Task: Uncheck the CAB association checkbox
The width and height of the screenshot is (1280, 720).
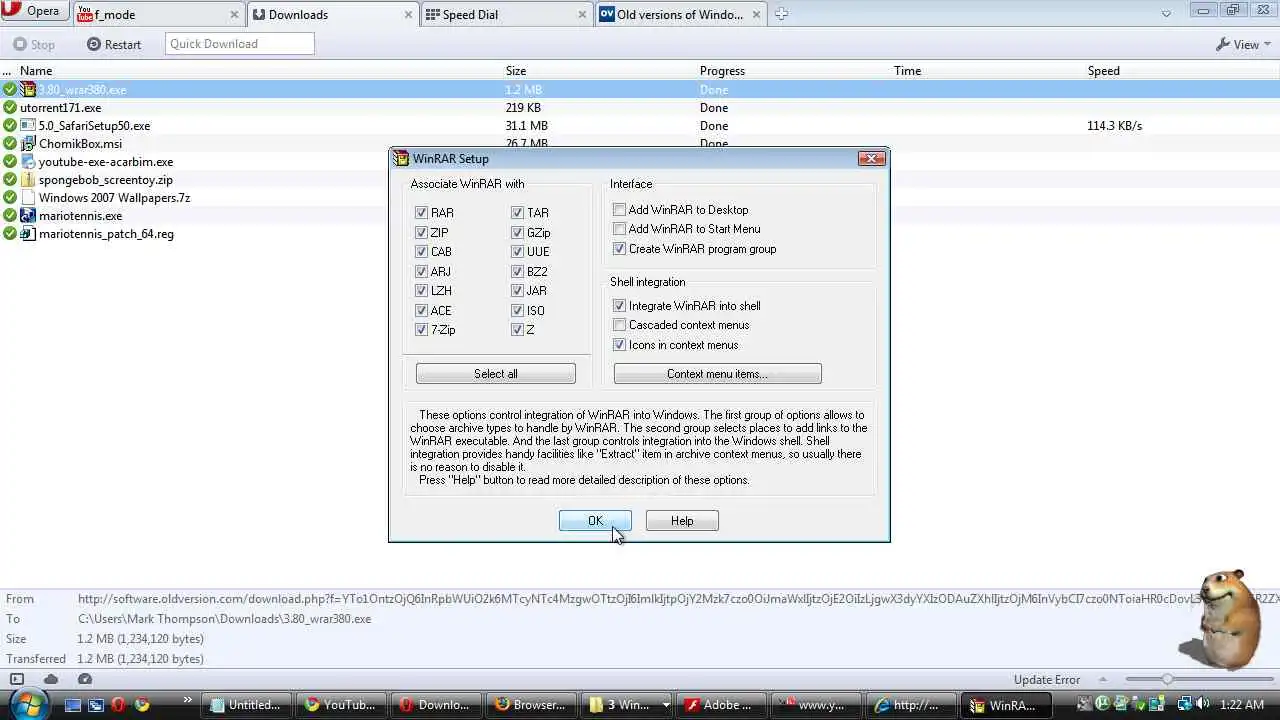Action: (421, 252)
